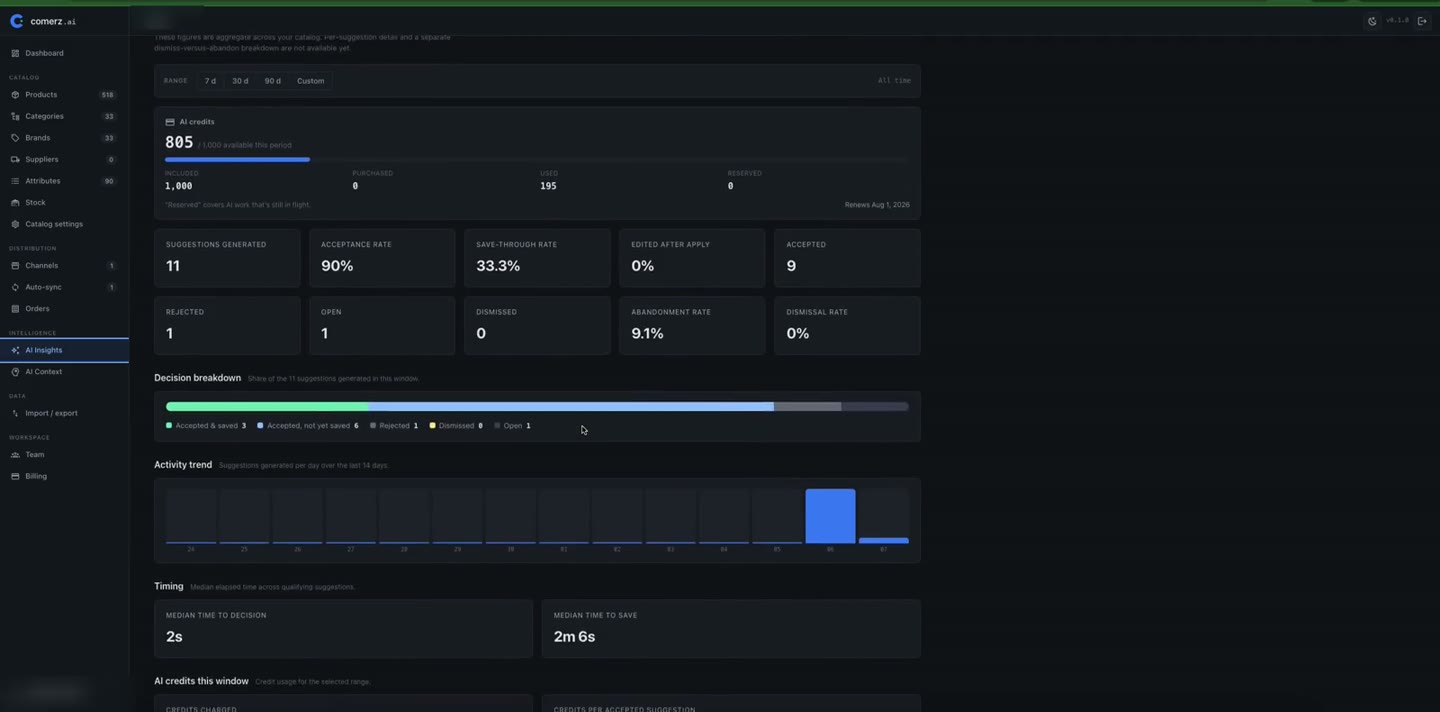Click the Median Time to Decision card

pos(343,629)
